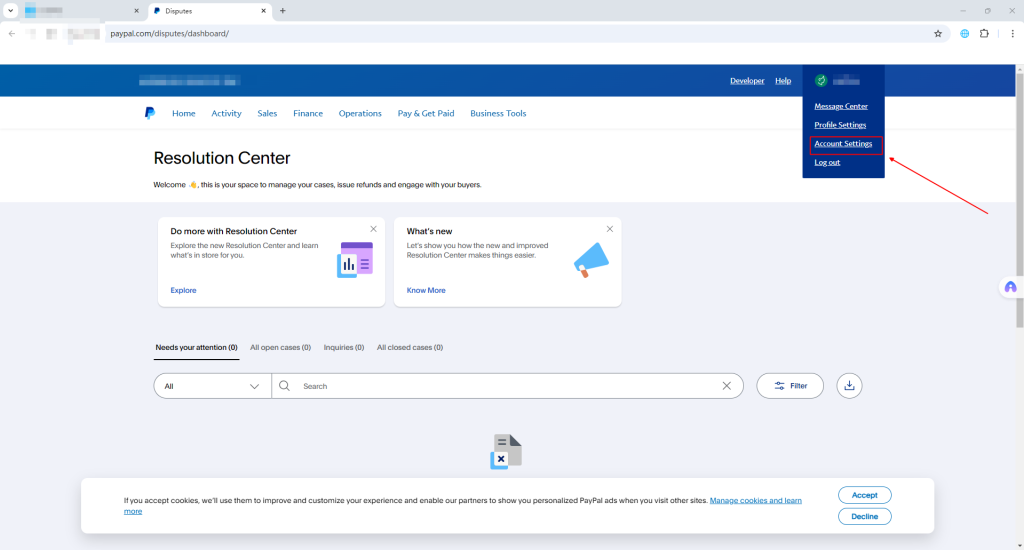The image size is (1024, 550).
Task: Open Message Center from account menu
Action: point(841,106)
